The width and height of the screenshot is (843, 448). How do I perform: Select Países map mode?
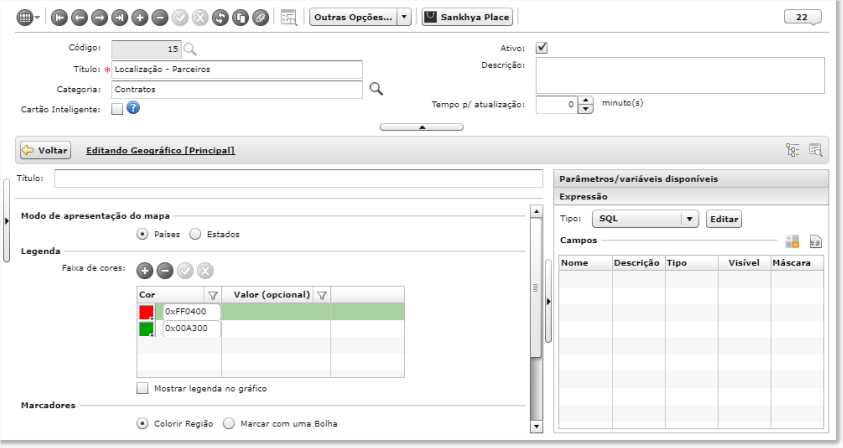[142, 234]
